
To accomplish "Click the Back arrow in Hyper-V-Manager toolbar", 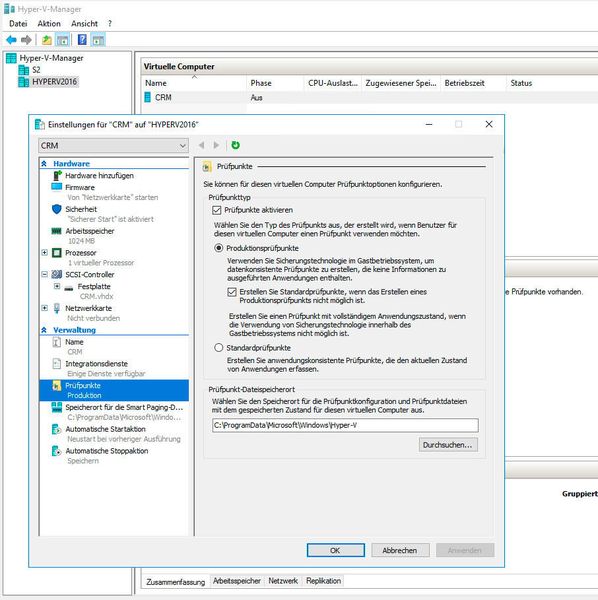I will [x=11, y=40].
